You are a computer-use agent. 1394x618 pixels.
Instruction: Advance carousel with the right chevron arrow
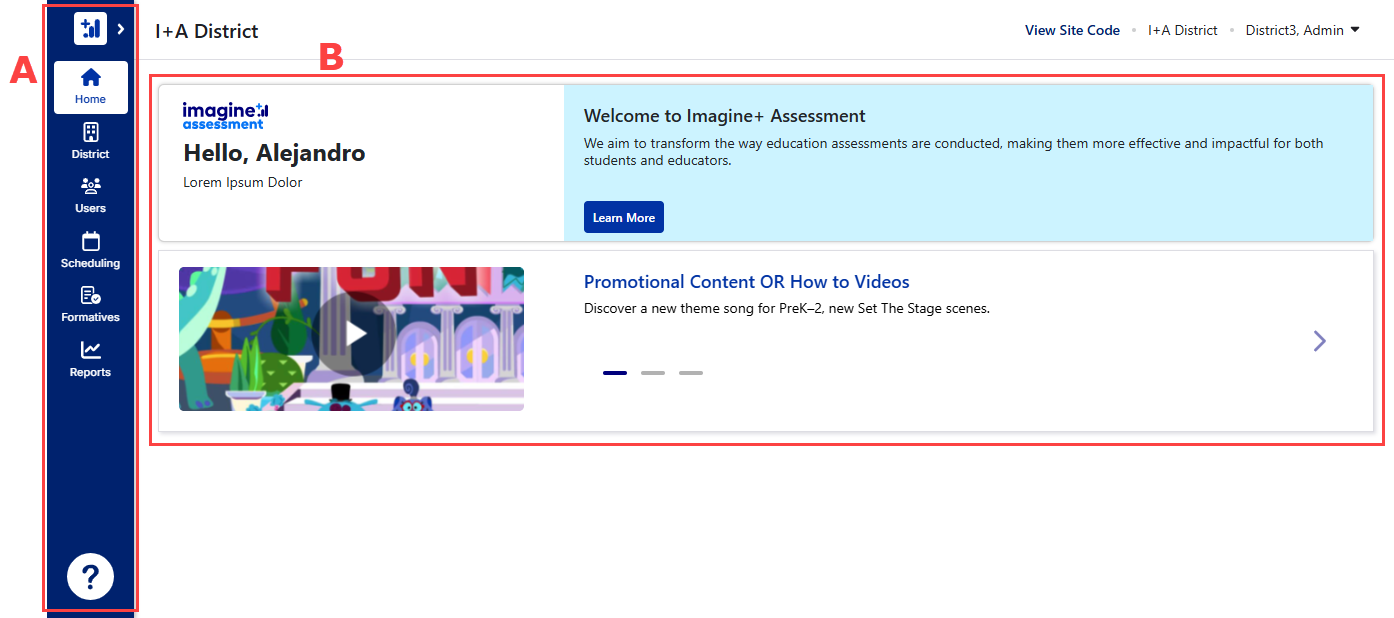click(1320, 341)
